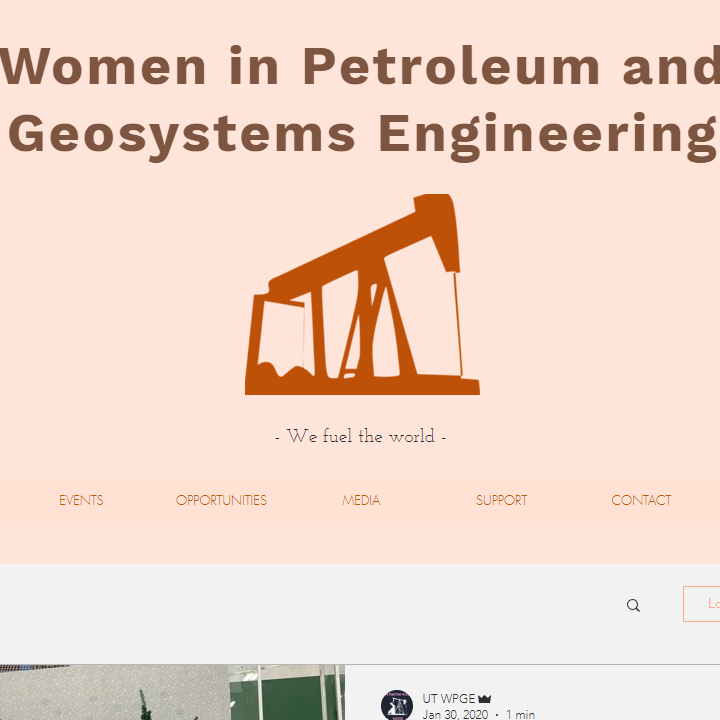
Task: Navigate to the CONTACT page
Action: tap(641, 500)
